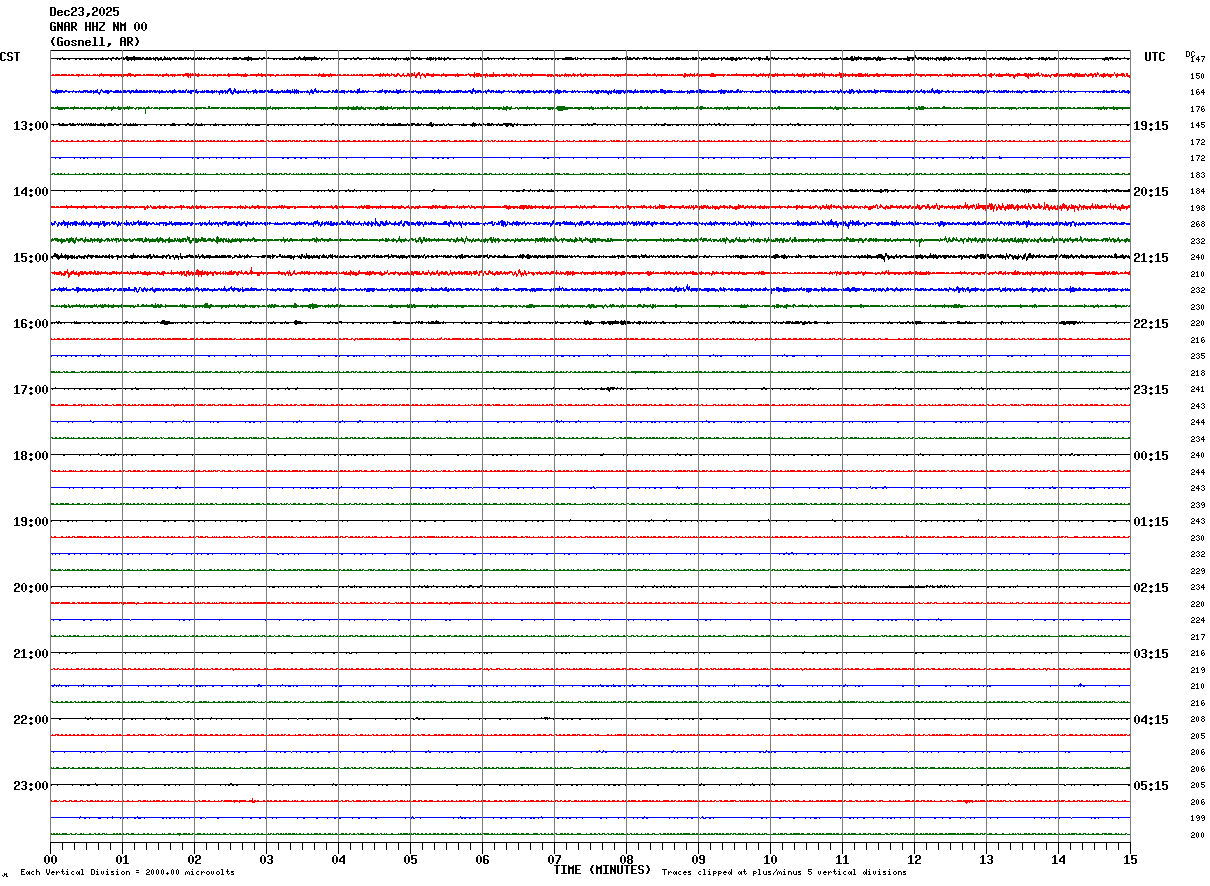Select the 22:00 CST time label

pos(30,719)
